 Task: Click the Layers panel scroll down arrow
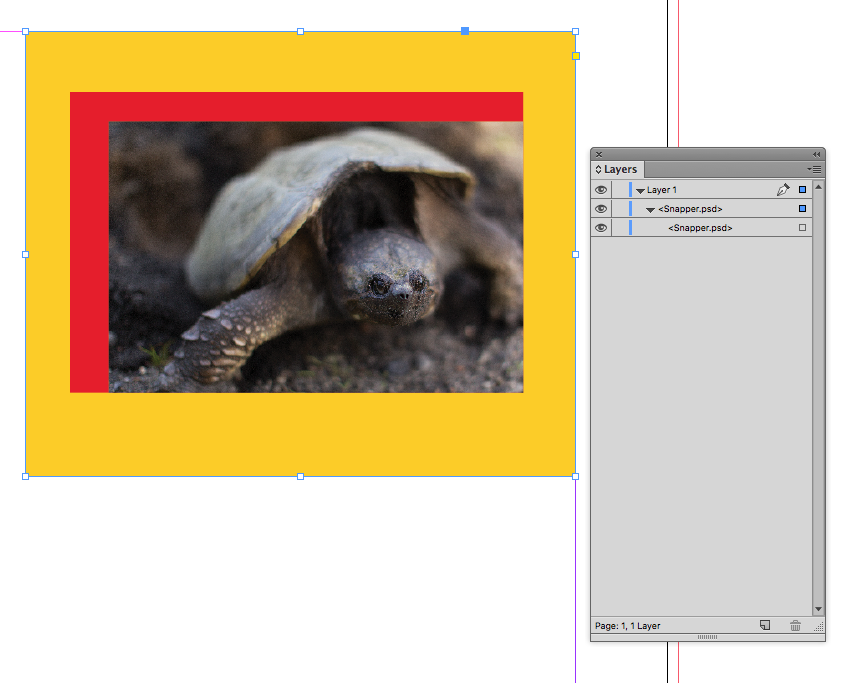coord(818,609)
